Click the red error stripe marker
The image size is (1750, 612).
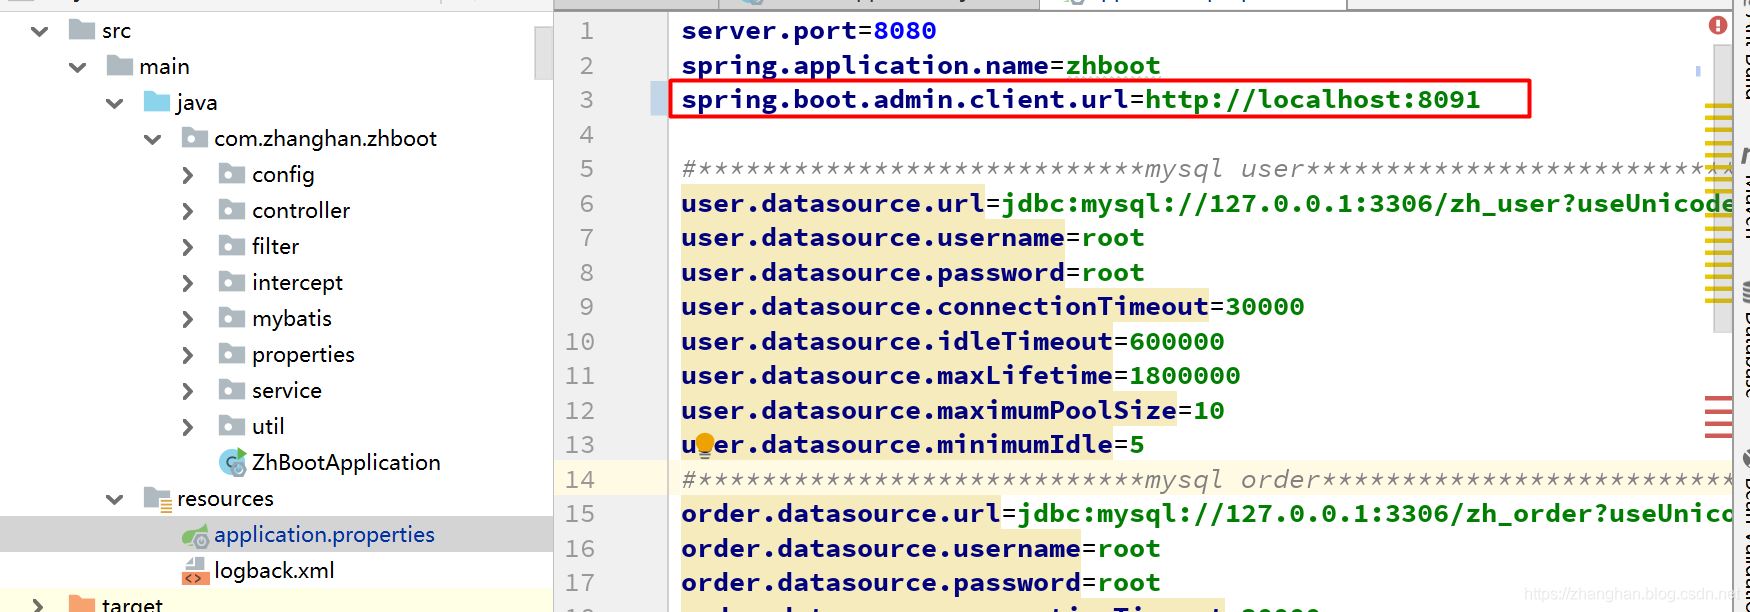[1718, 417]
